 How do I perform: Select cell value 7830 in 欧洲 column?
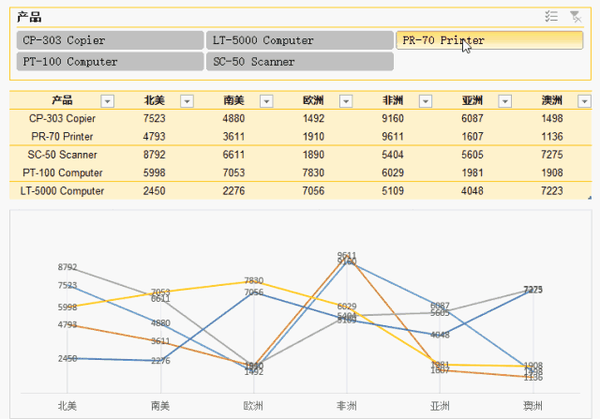[x=313, y=173]
